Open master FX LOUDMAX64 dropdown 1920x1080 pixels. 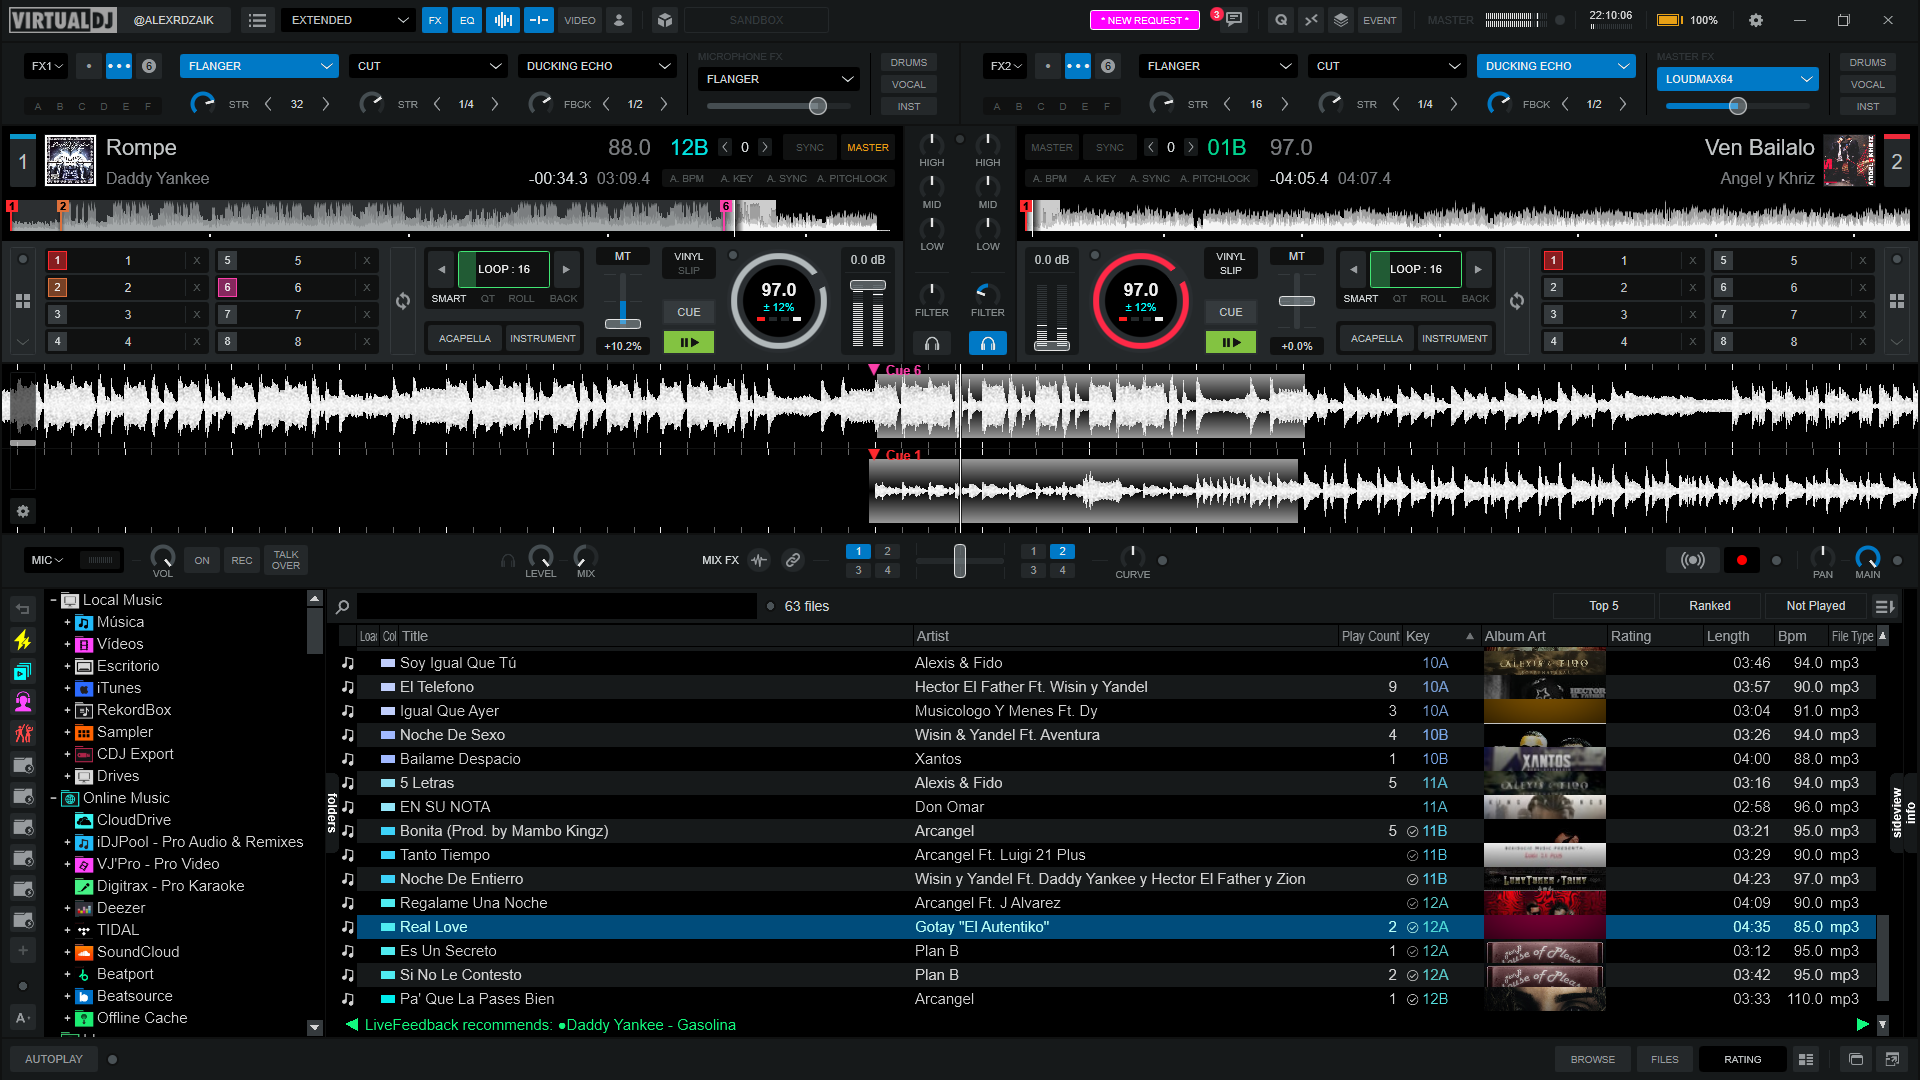[x=1737, y=79]
